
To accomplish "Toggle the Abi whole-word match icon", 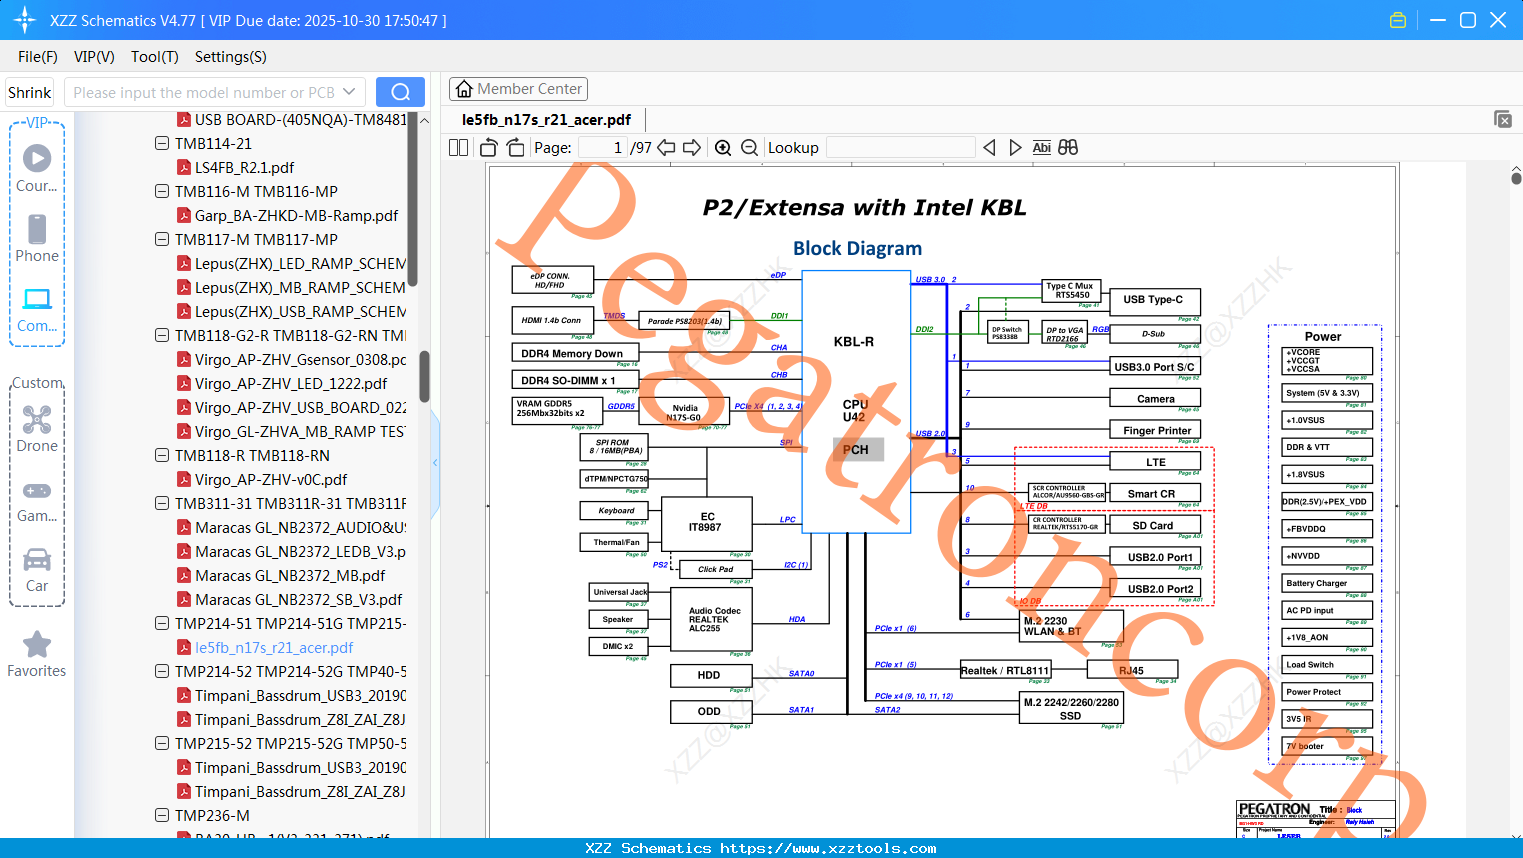I will (1042, 148).
